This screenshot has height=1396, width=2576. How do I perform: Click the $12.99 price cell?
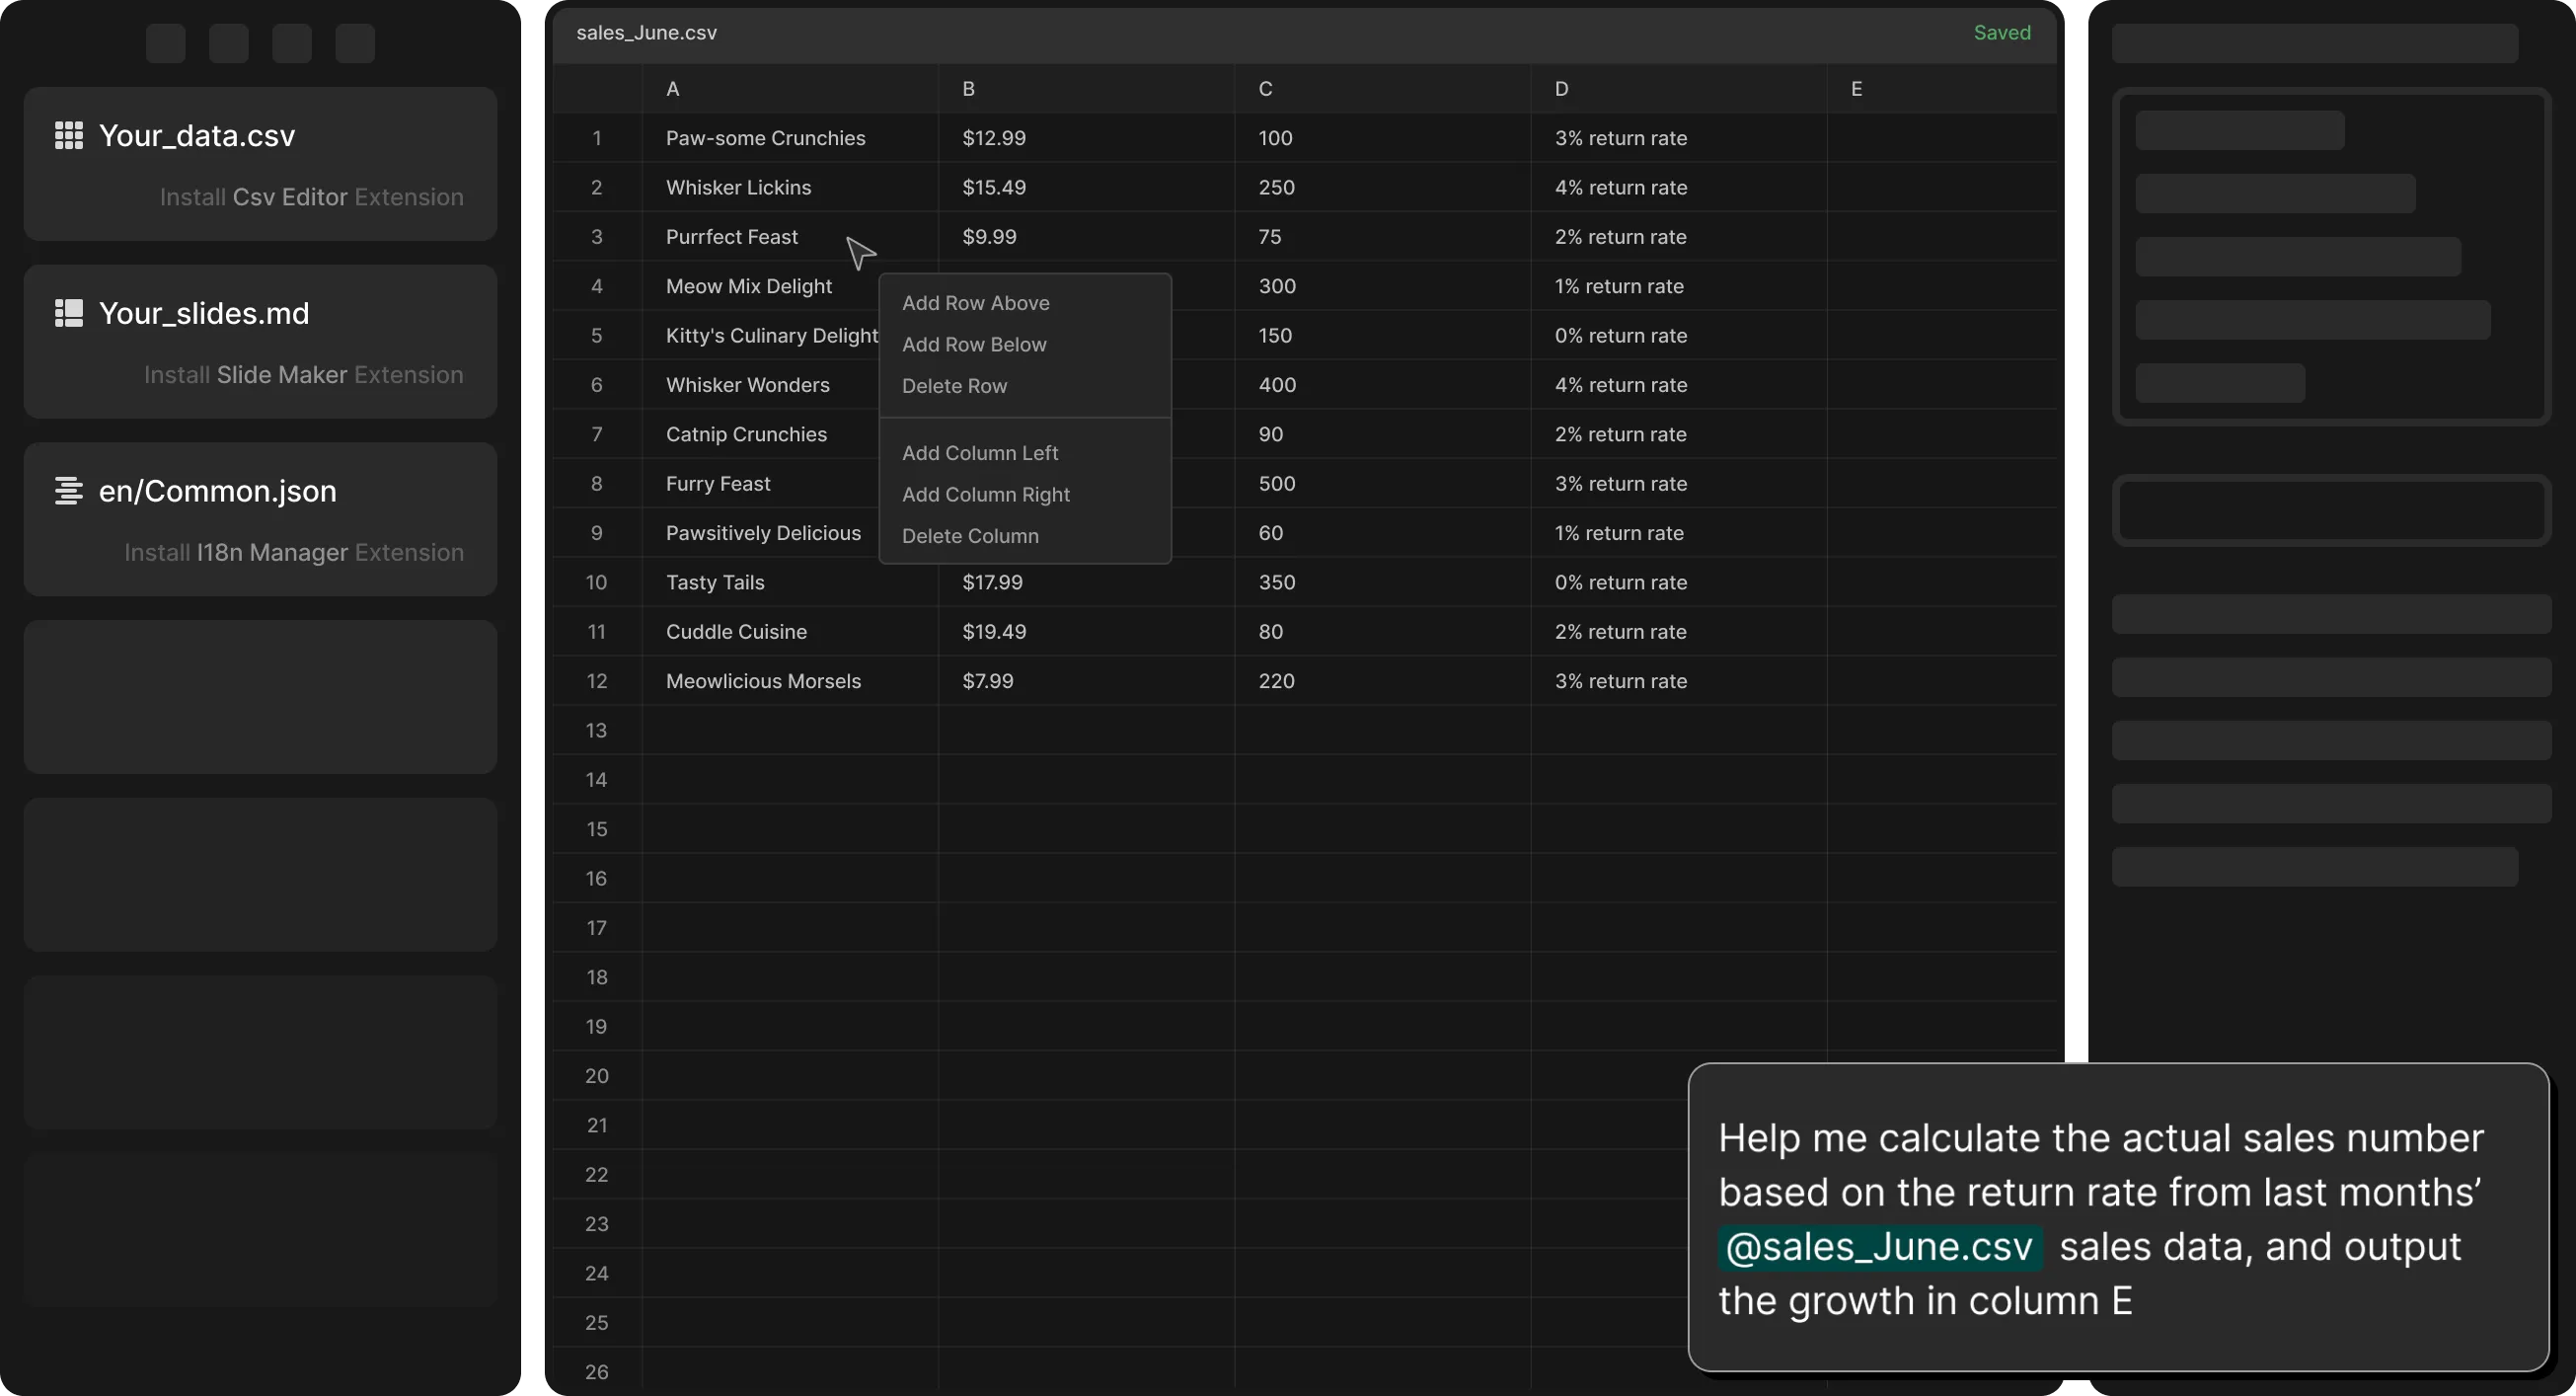point(1086,138)
